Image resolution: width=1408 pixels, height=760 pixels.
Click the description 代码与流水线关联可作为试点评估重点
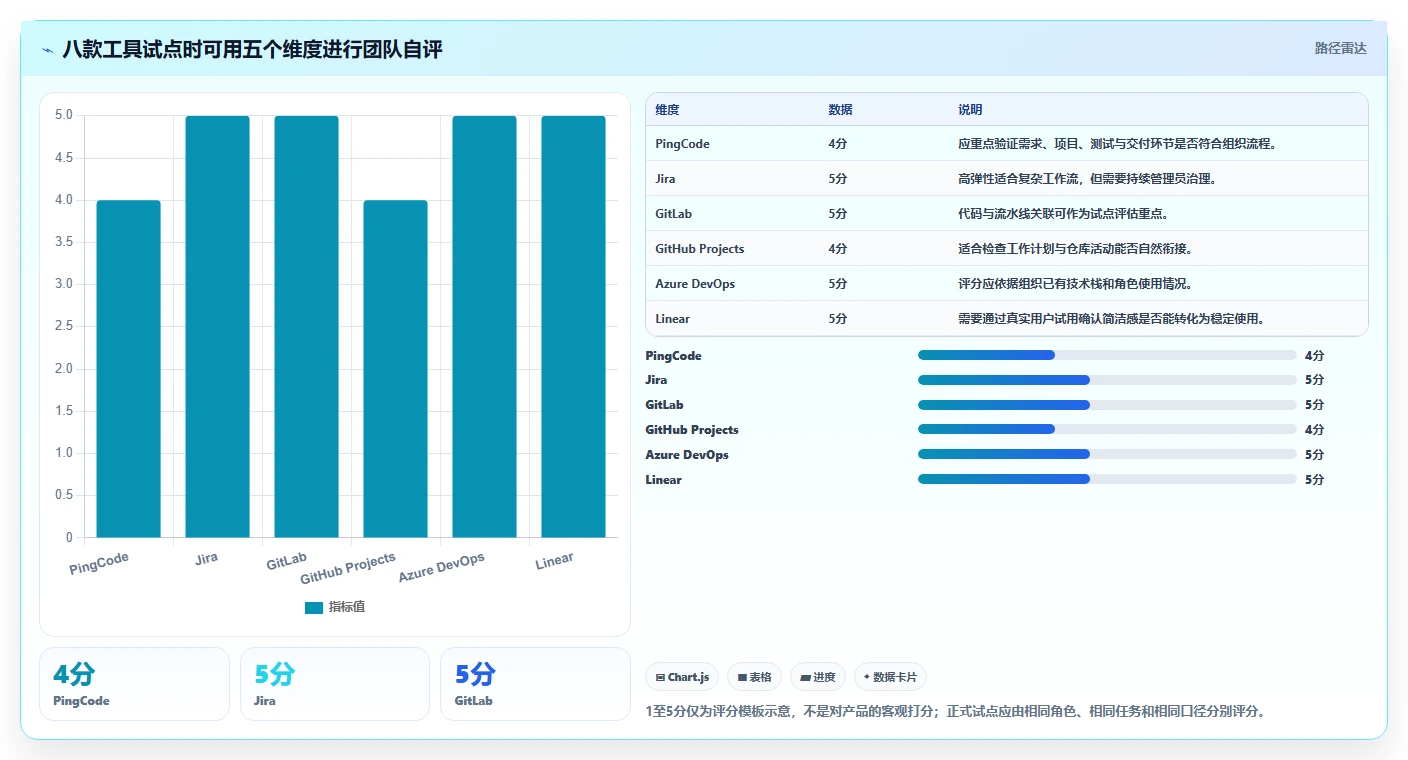1065,214
